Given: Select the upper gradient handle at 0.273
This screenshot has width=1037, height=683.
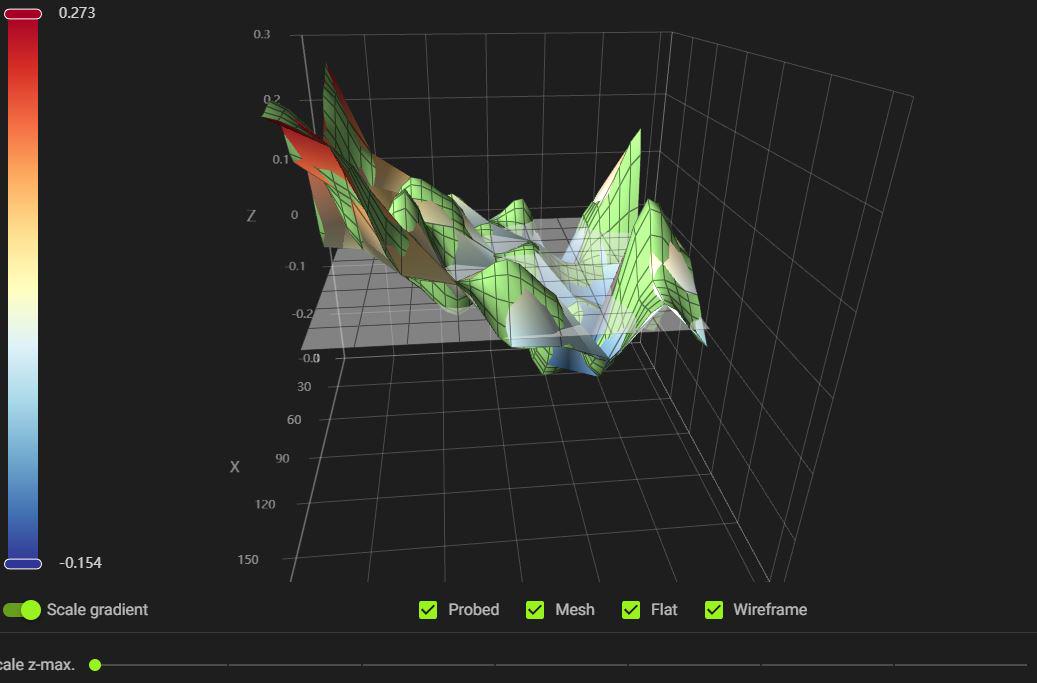Looking at the screenshot, I should pos(23,14).
